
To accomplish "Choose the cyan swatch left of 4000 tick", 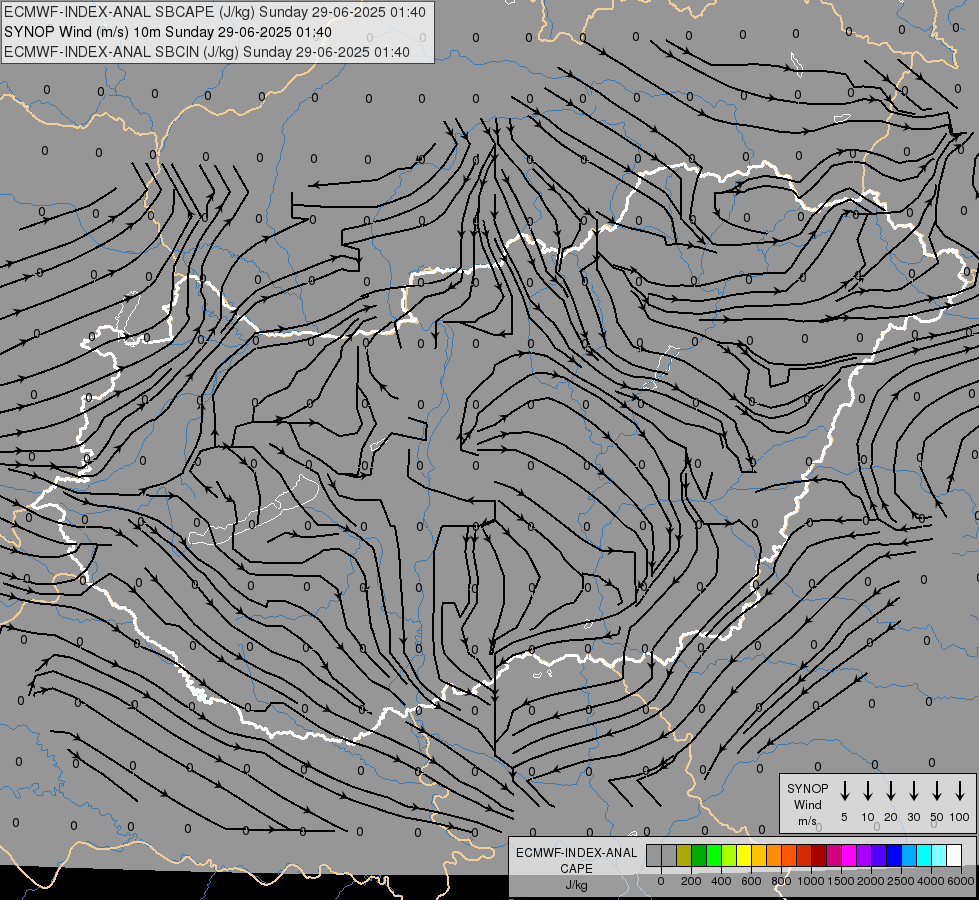I will click(x=925, y=855).
